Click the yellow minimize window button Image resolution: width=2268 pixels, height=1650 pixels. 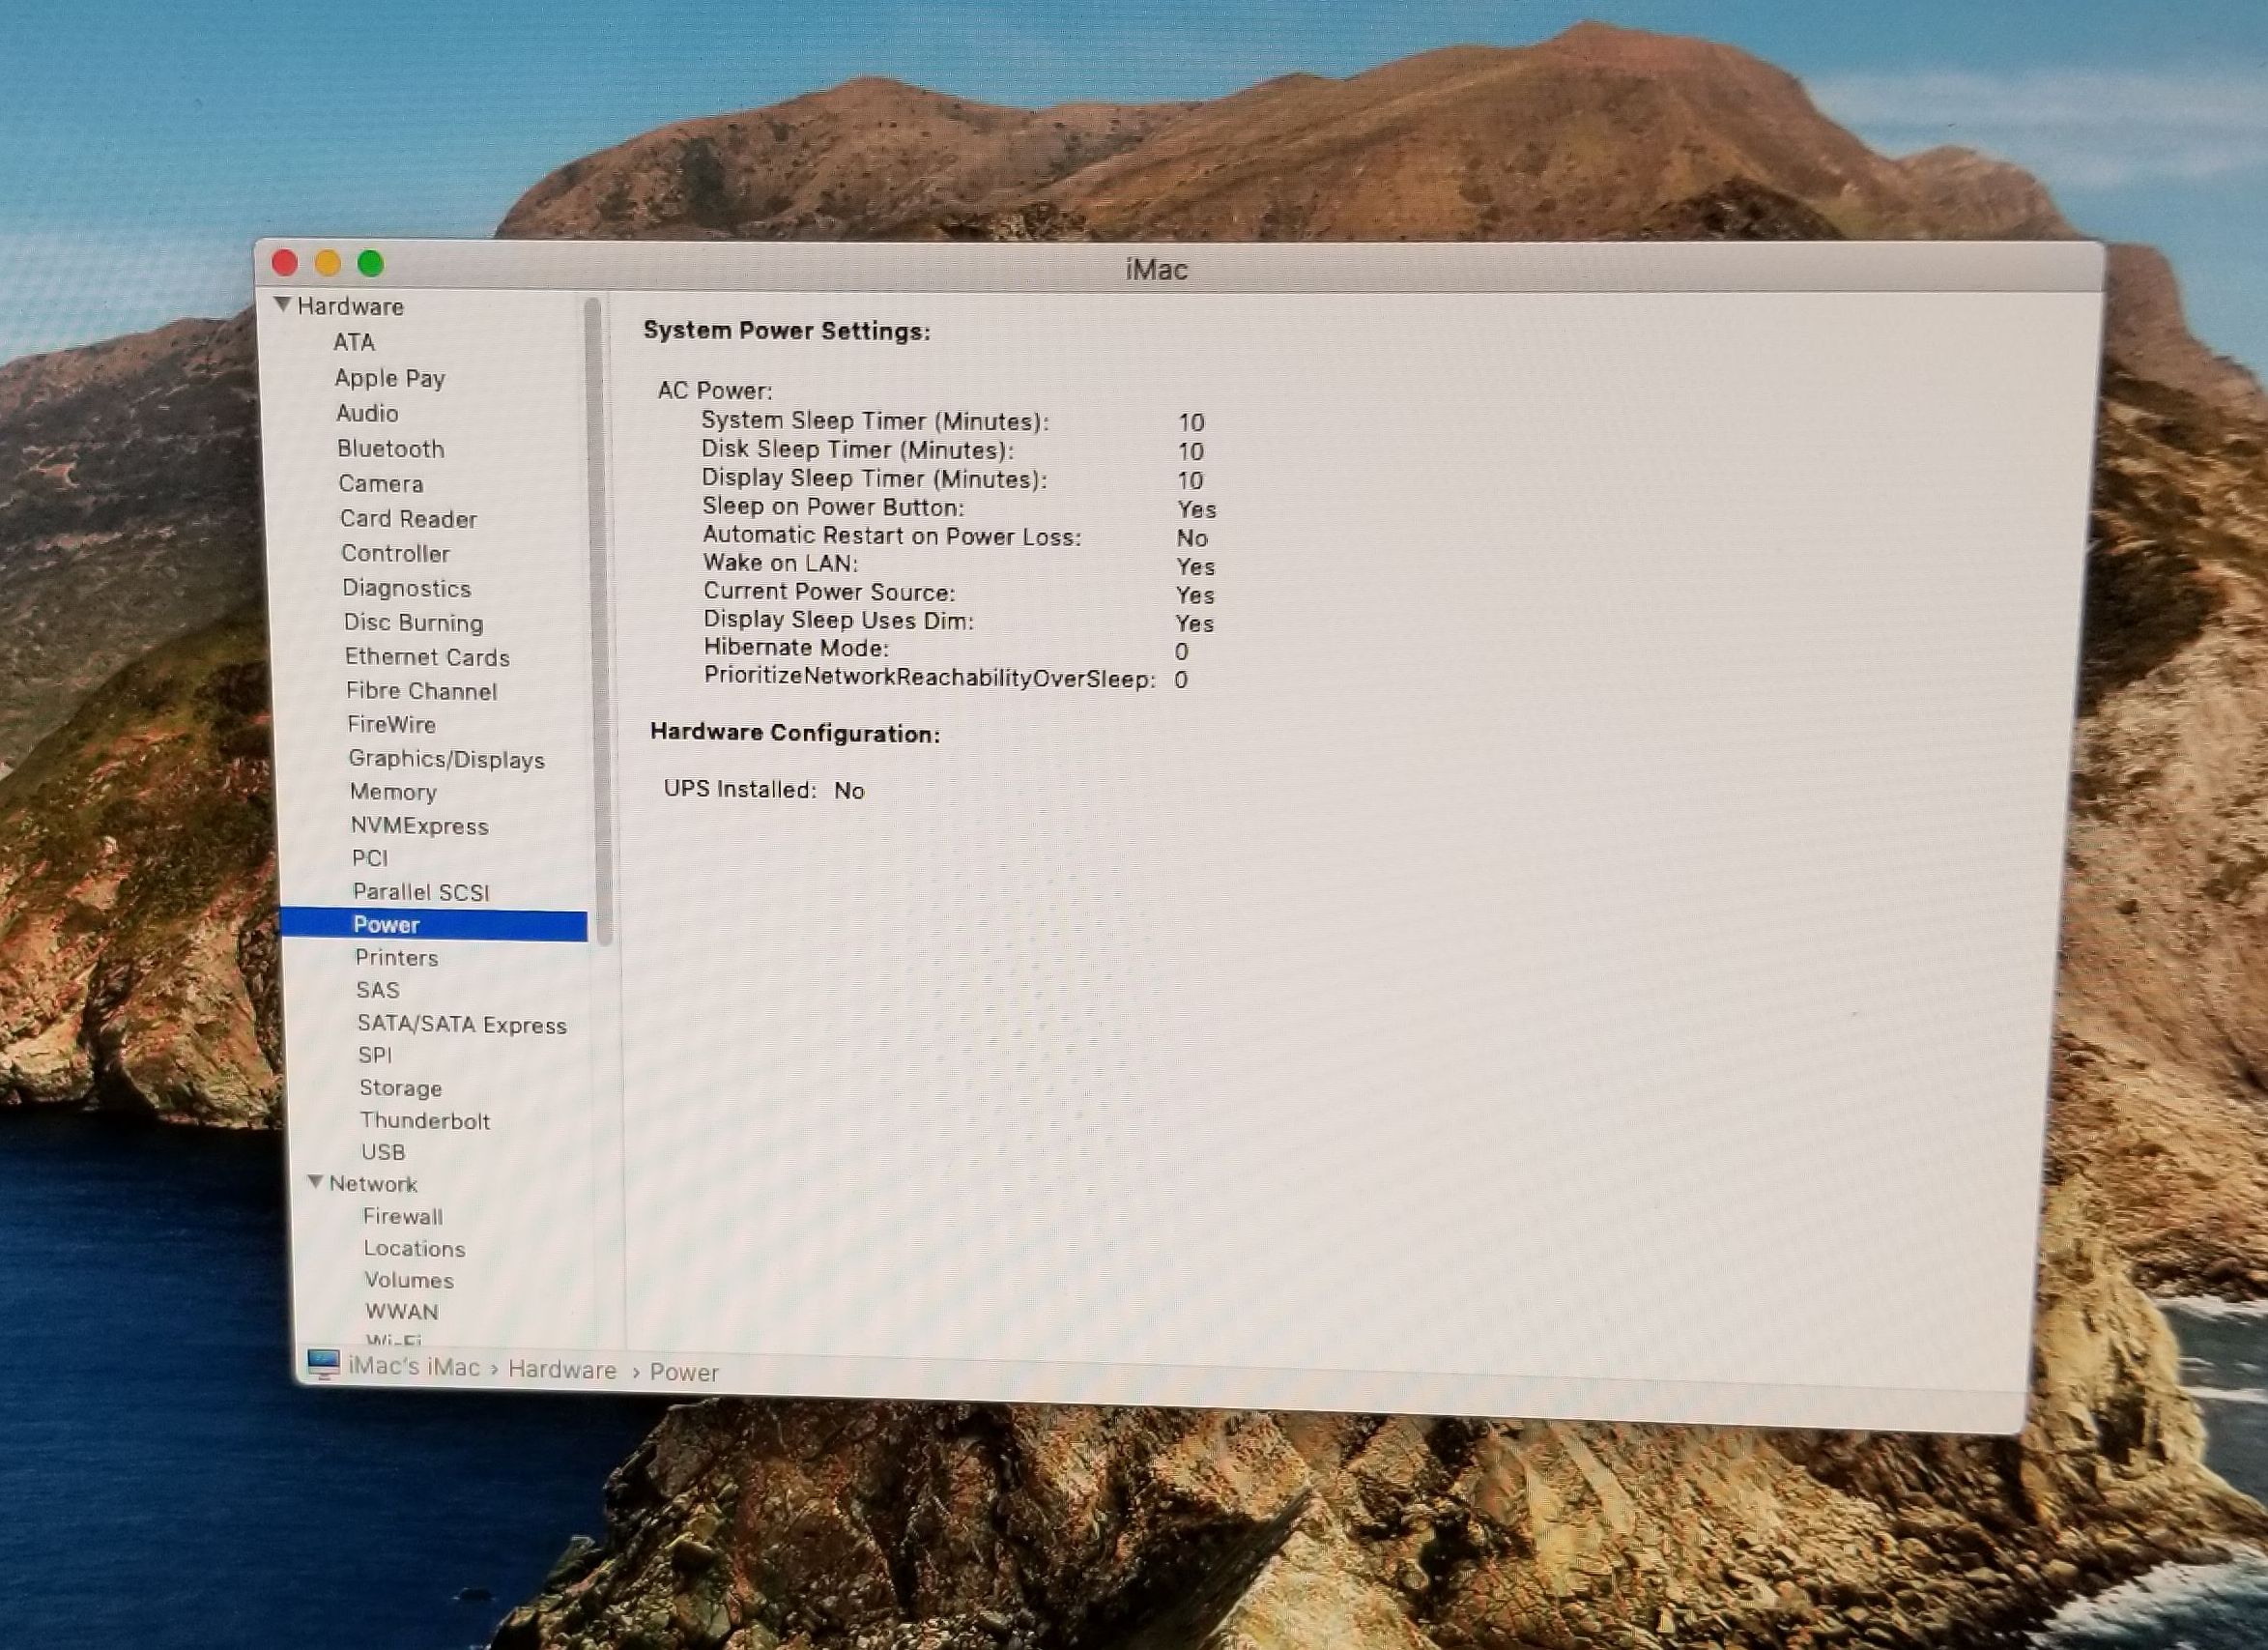pos(328,264)
